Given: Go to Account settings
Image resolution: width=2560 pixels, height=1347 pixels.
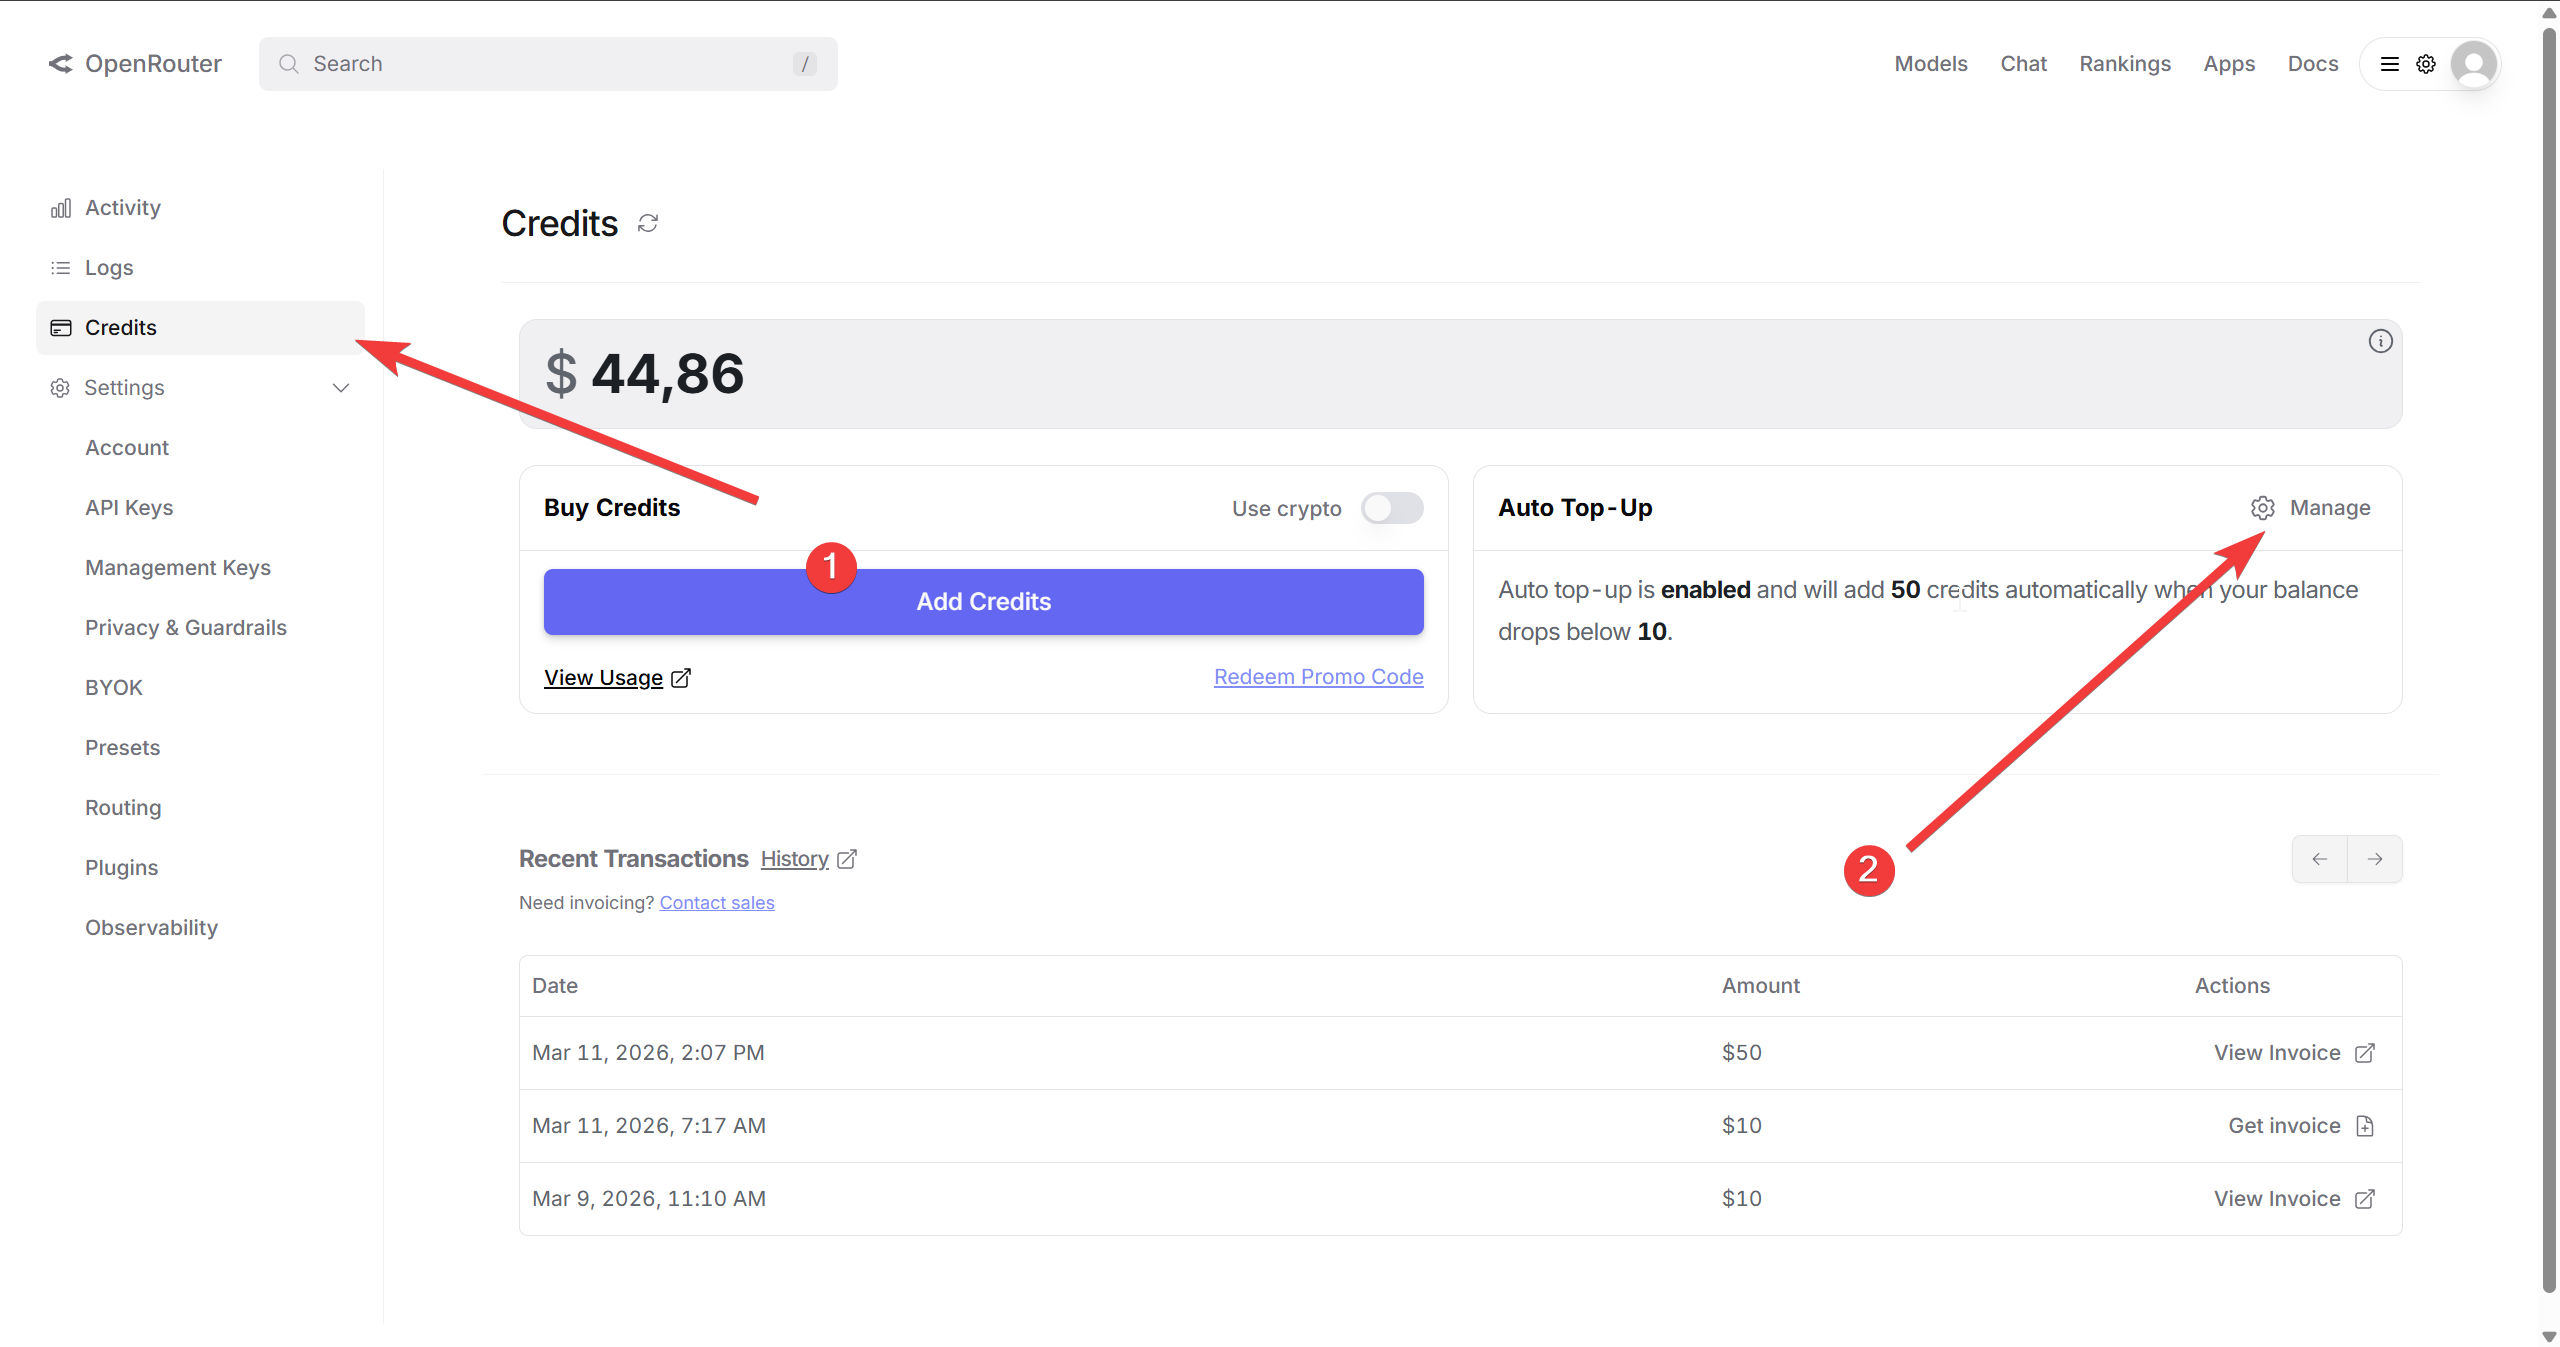Looking at the screenshot, I should click(x=127, y=448).
